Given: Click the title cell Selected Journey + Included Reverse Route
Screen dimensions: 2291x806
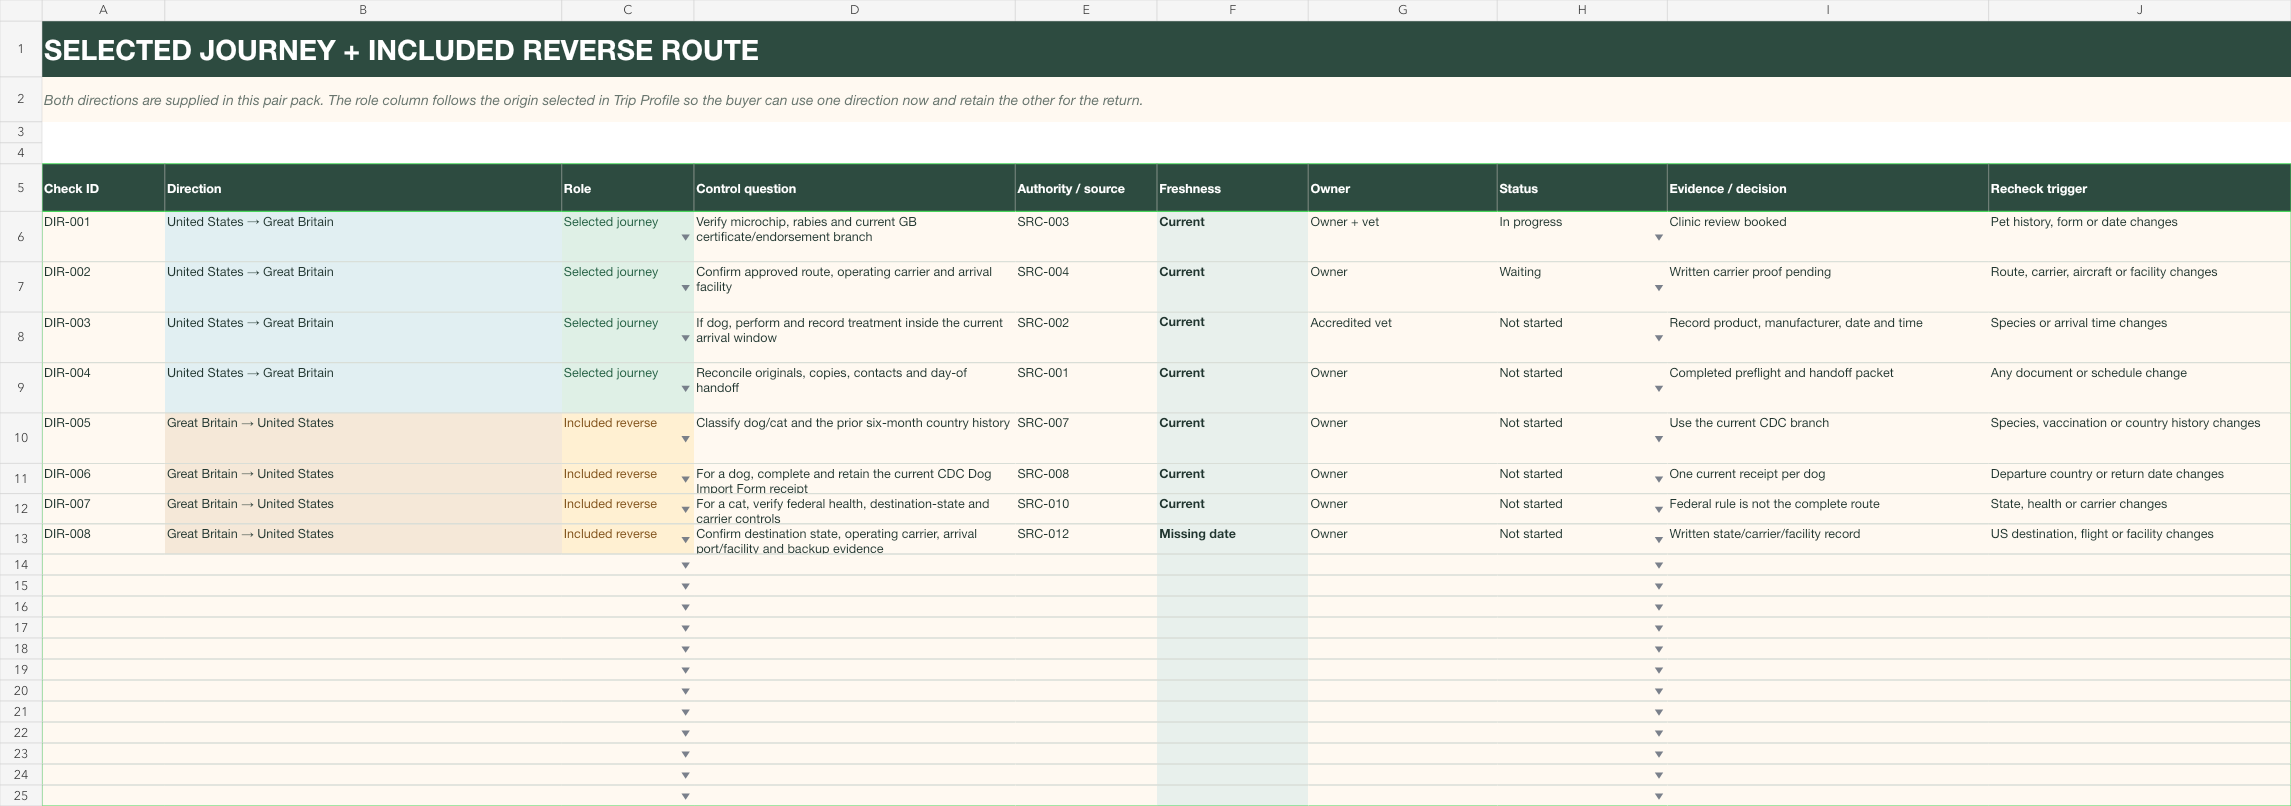Looking at the screenshot, I should point(1166,50).
